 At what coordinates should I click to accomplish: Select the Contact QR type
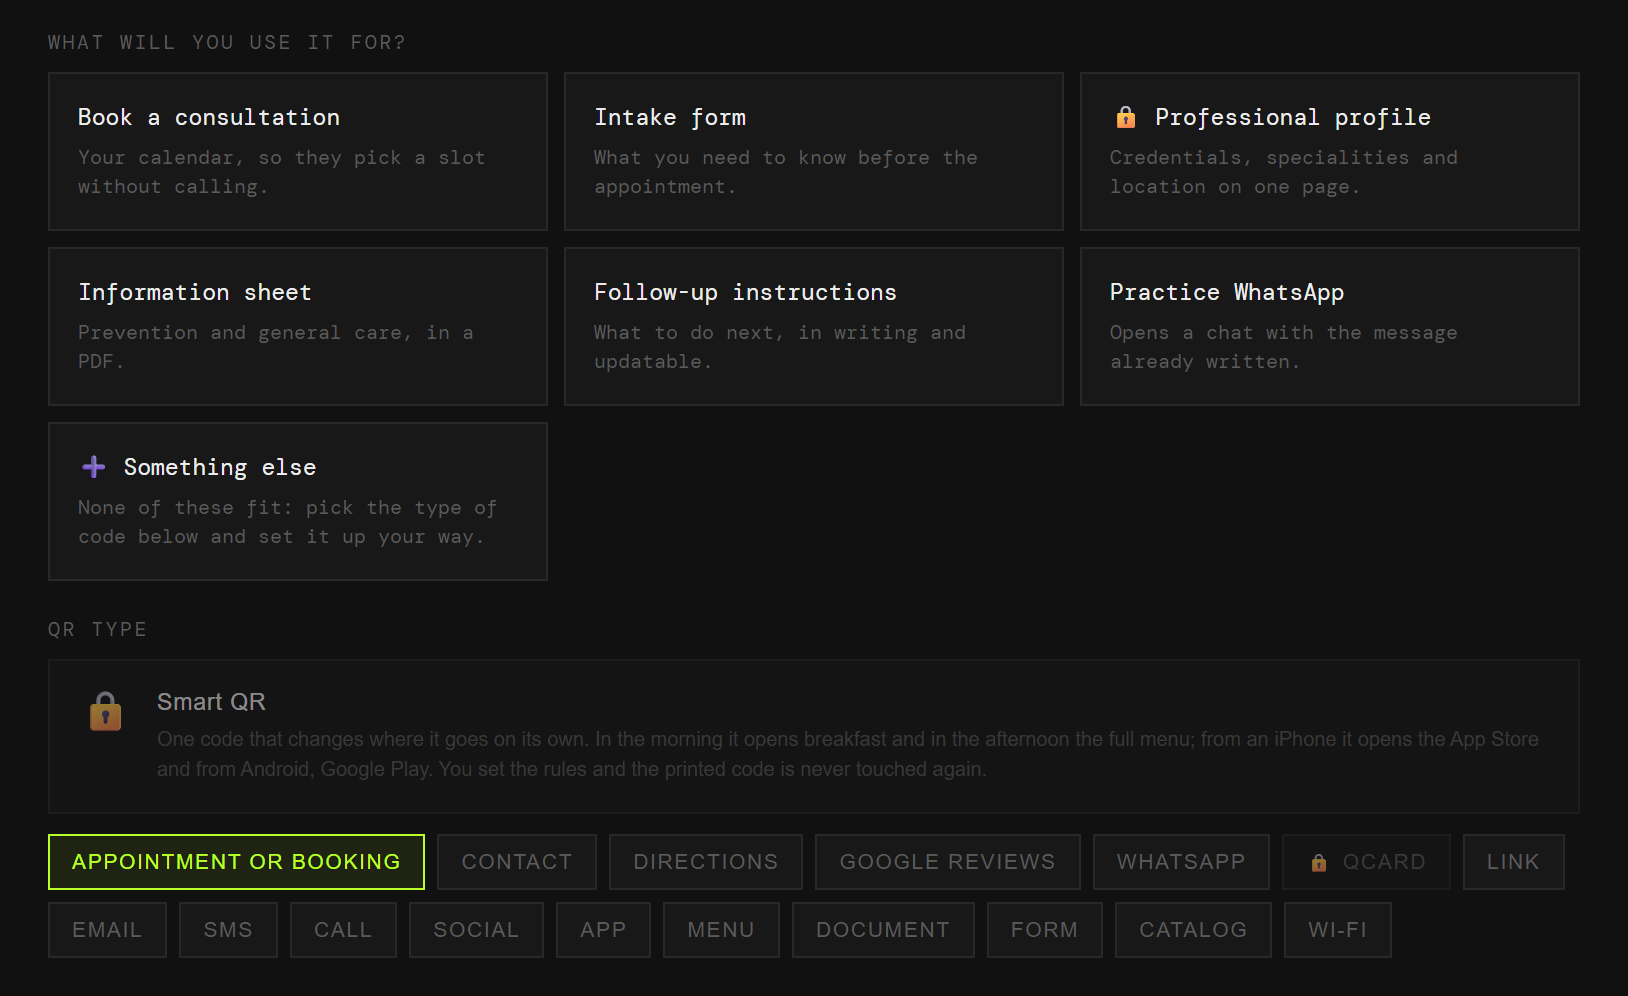[517, 862]
